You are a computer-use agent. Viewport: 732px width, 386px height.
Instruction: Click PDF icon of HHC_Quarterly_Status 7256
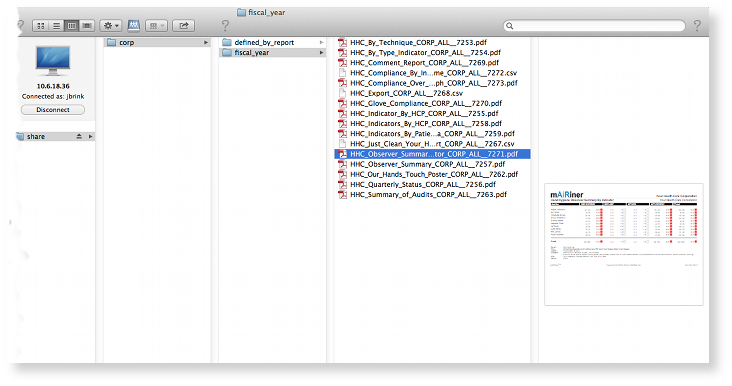coord(343,184)
